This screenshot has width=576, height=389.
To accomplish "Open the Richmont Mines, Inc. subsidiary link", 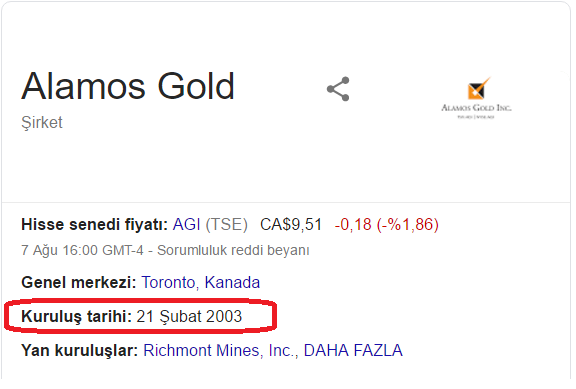I will [x=220, y=350].
